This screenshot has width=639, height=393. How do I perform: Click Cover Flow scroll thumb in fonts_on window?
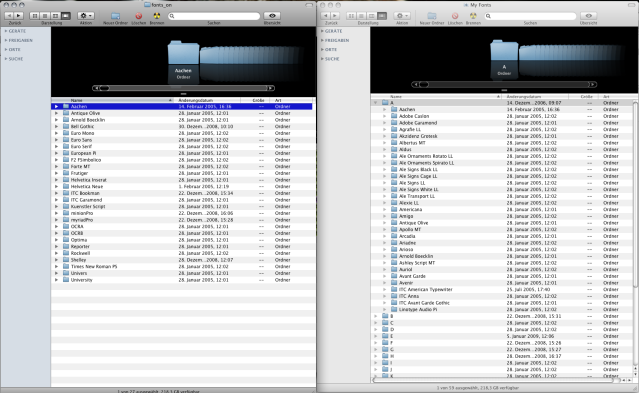(104, 88)
